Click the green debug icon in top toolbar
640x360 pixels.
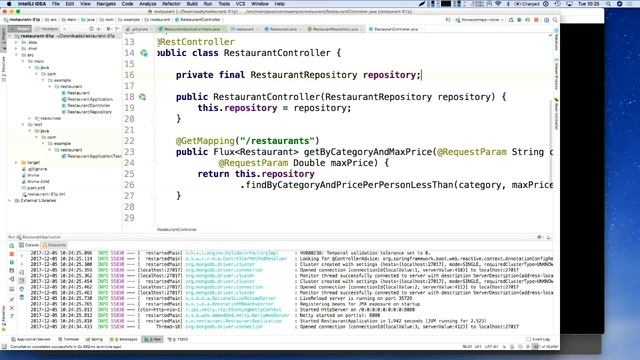tap(519, 20)
